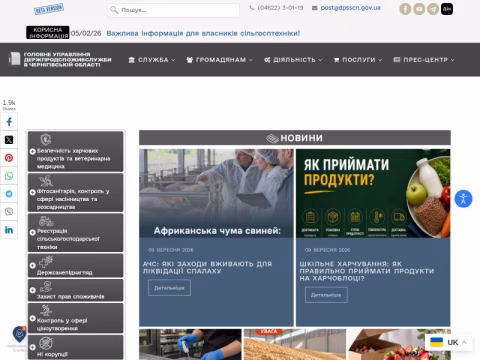Click the (04622) 3-01-19 phone number
480x360 pixels.
280,8
